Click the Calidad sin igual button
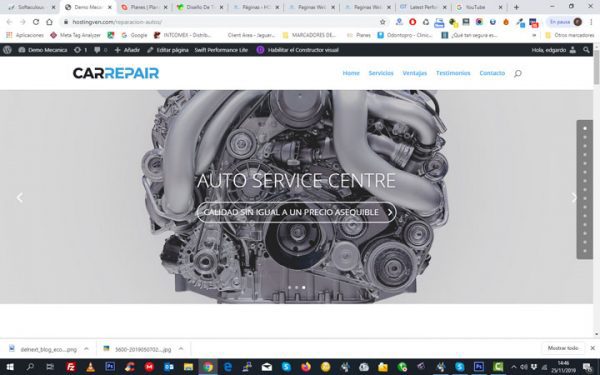The width and height of the screenshot is (600, 375). click(297, 212)
